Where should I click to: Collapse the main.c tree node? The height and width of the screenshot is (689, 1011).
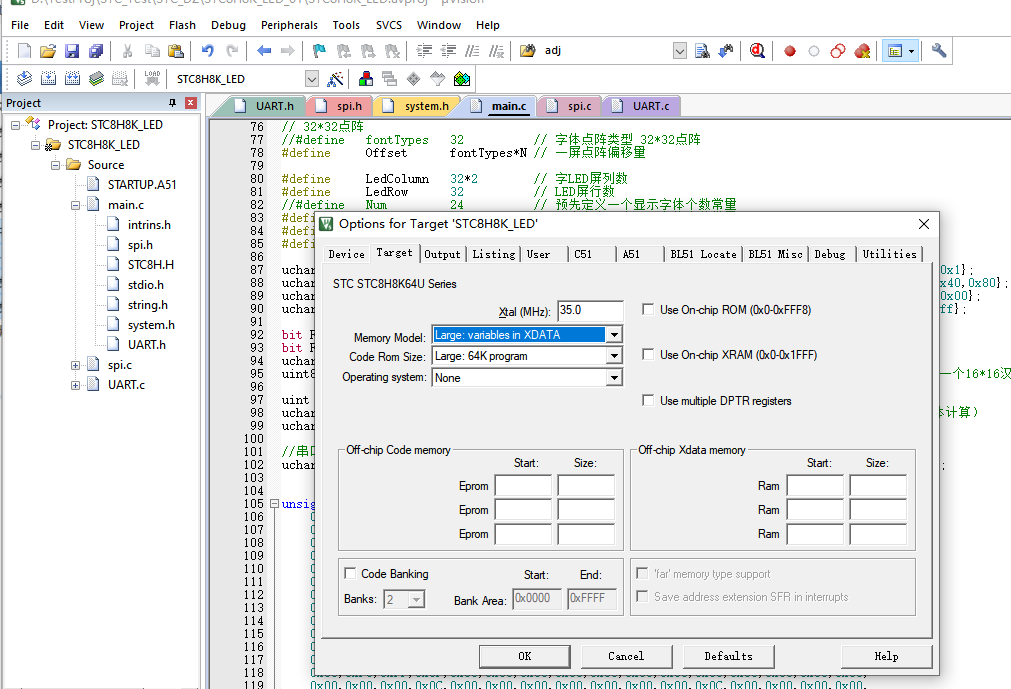coord(75,205)
